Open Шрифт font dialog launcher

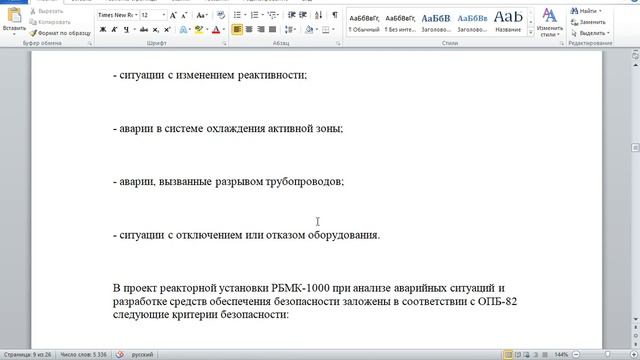click(x=224, y=43)
